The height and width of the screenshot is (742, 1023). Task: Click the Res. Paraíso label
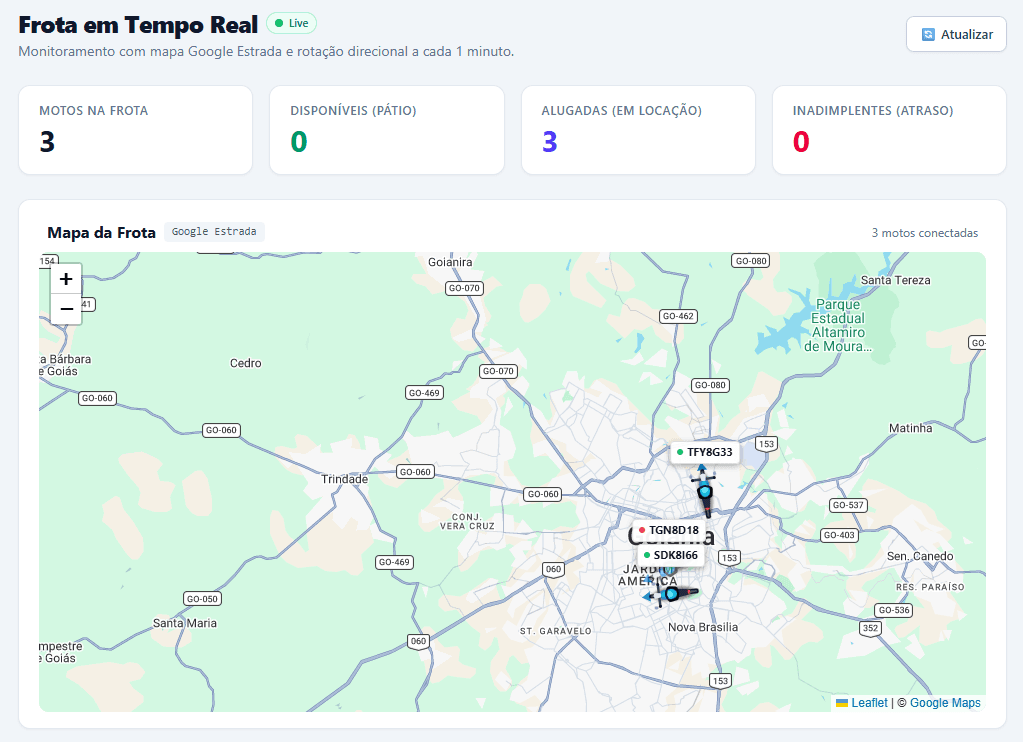point(930,587)
